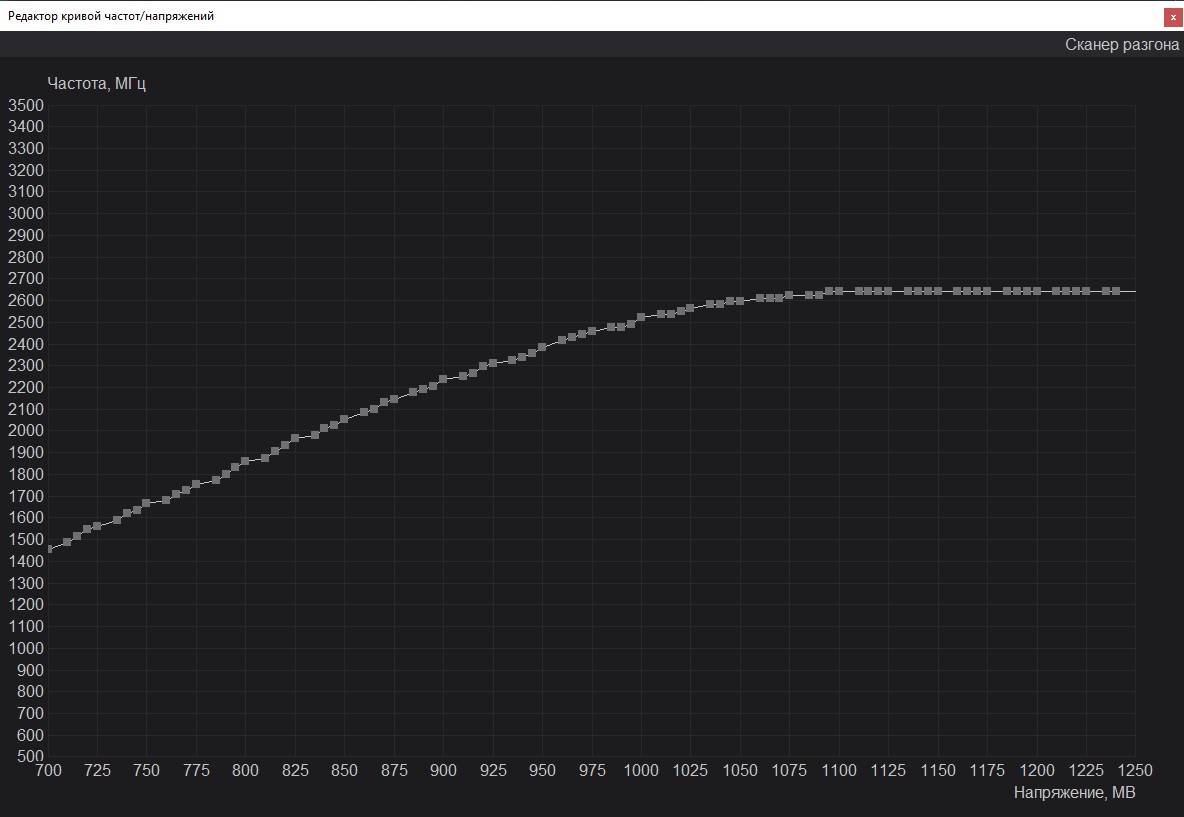Select the curve point at 725 mV
The width and height of the screenshot is (1184, 817).
coord(97,526)
